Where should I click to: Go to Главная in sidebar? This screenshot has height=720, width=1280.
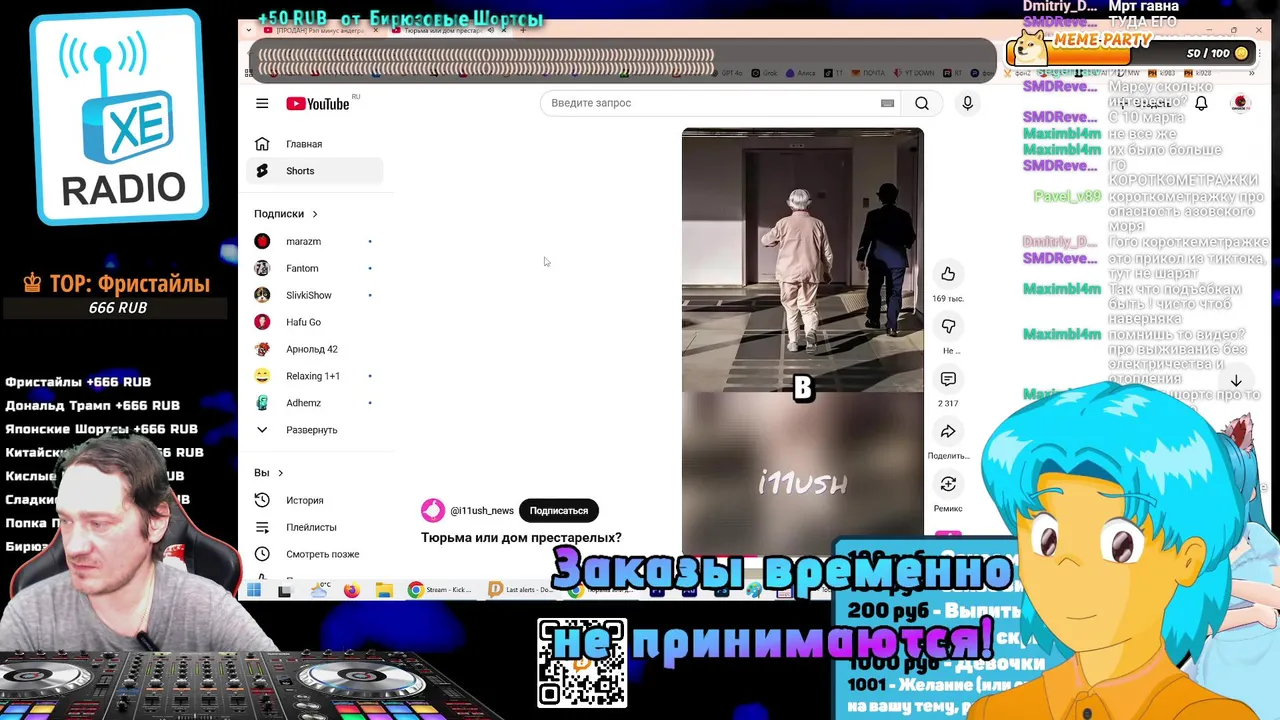pyautogui.click(x=314, y=144)
